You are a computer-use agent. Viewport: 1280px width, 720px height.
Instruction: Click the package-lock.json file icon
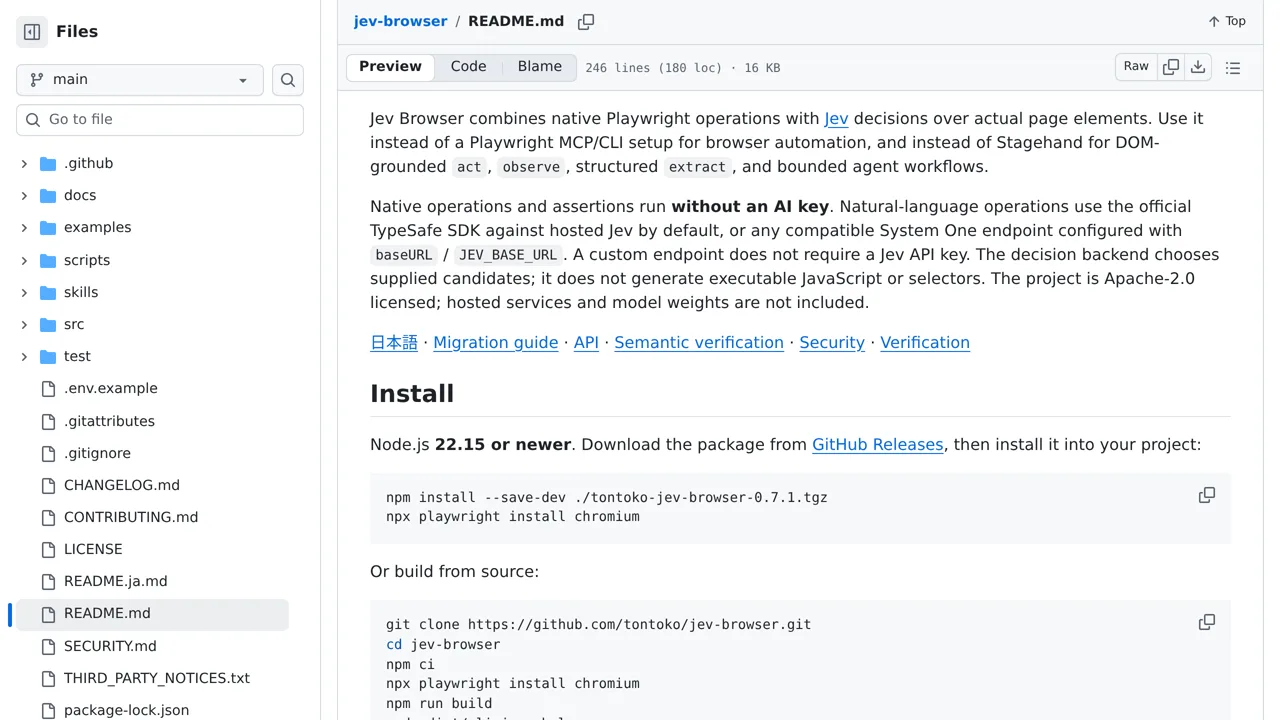48,710
